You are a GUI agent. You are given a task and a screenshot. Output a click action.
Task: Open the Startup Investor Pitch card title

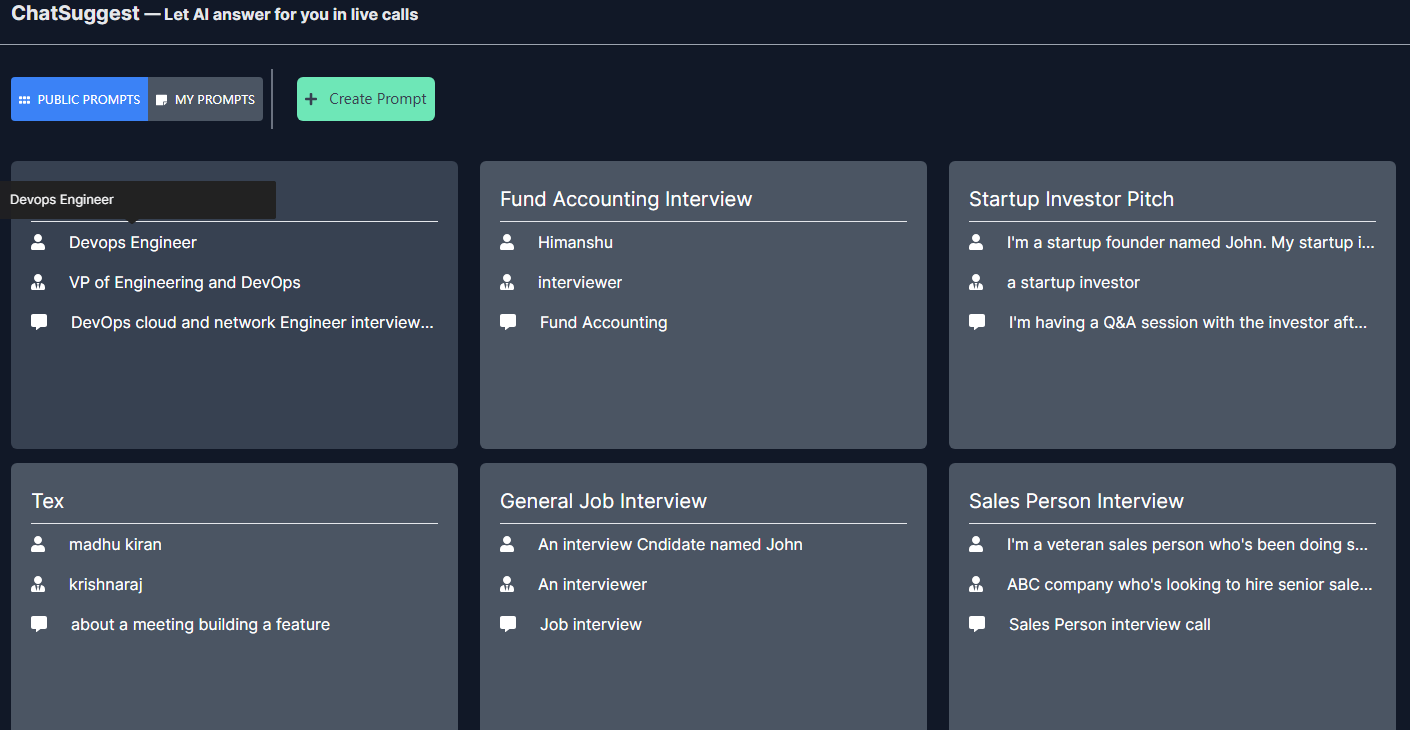[x=1071, y=199]
